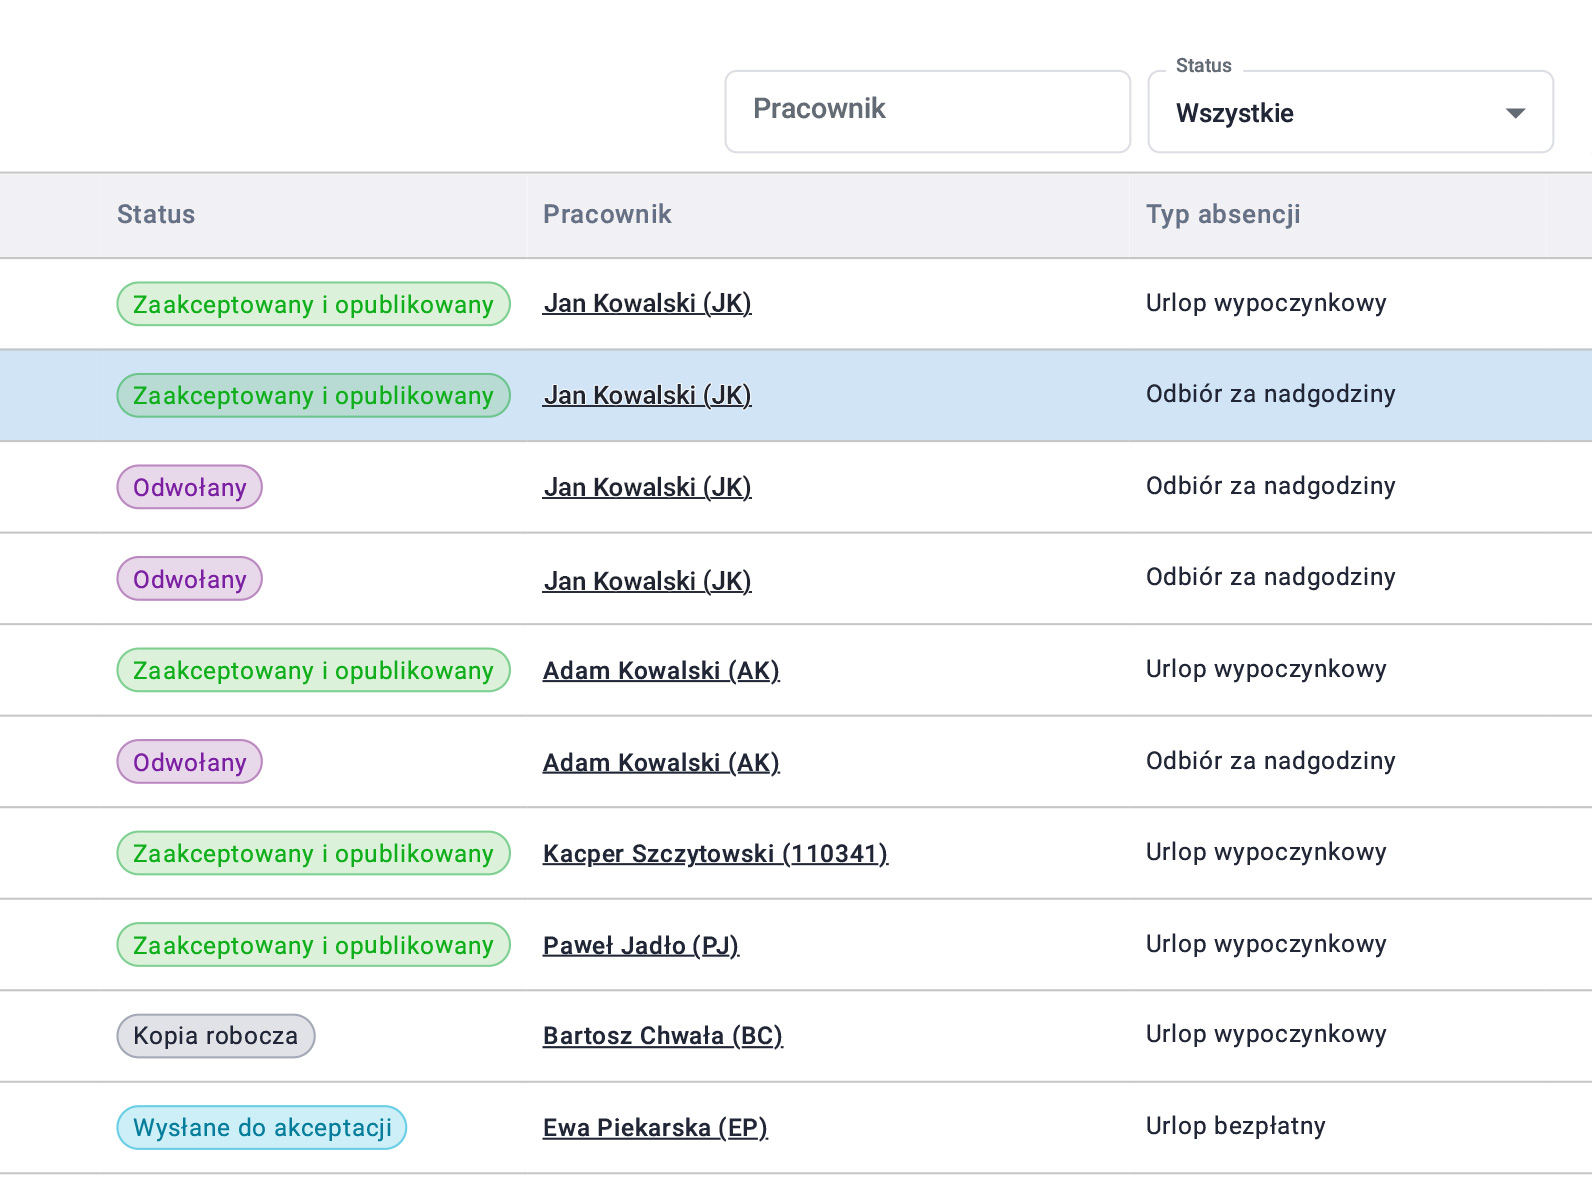Open Ewa Piekarska (EP) employee link
This screenshot has width=1592, height=1192.
(x=655, y=1127)
